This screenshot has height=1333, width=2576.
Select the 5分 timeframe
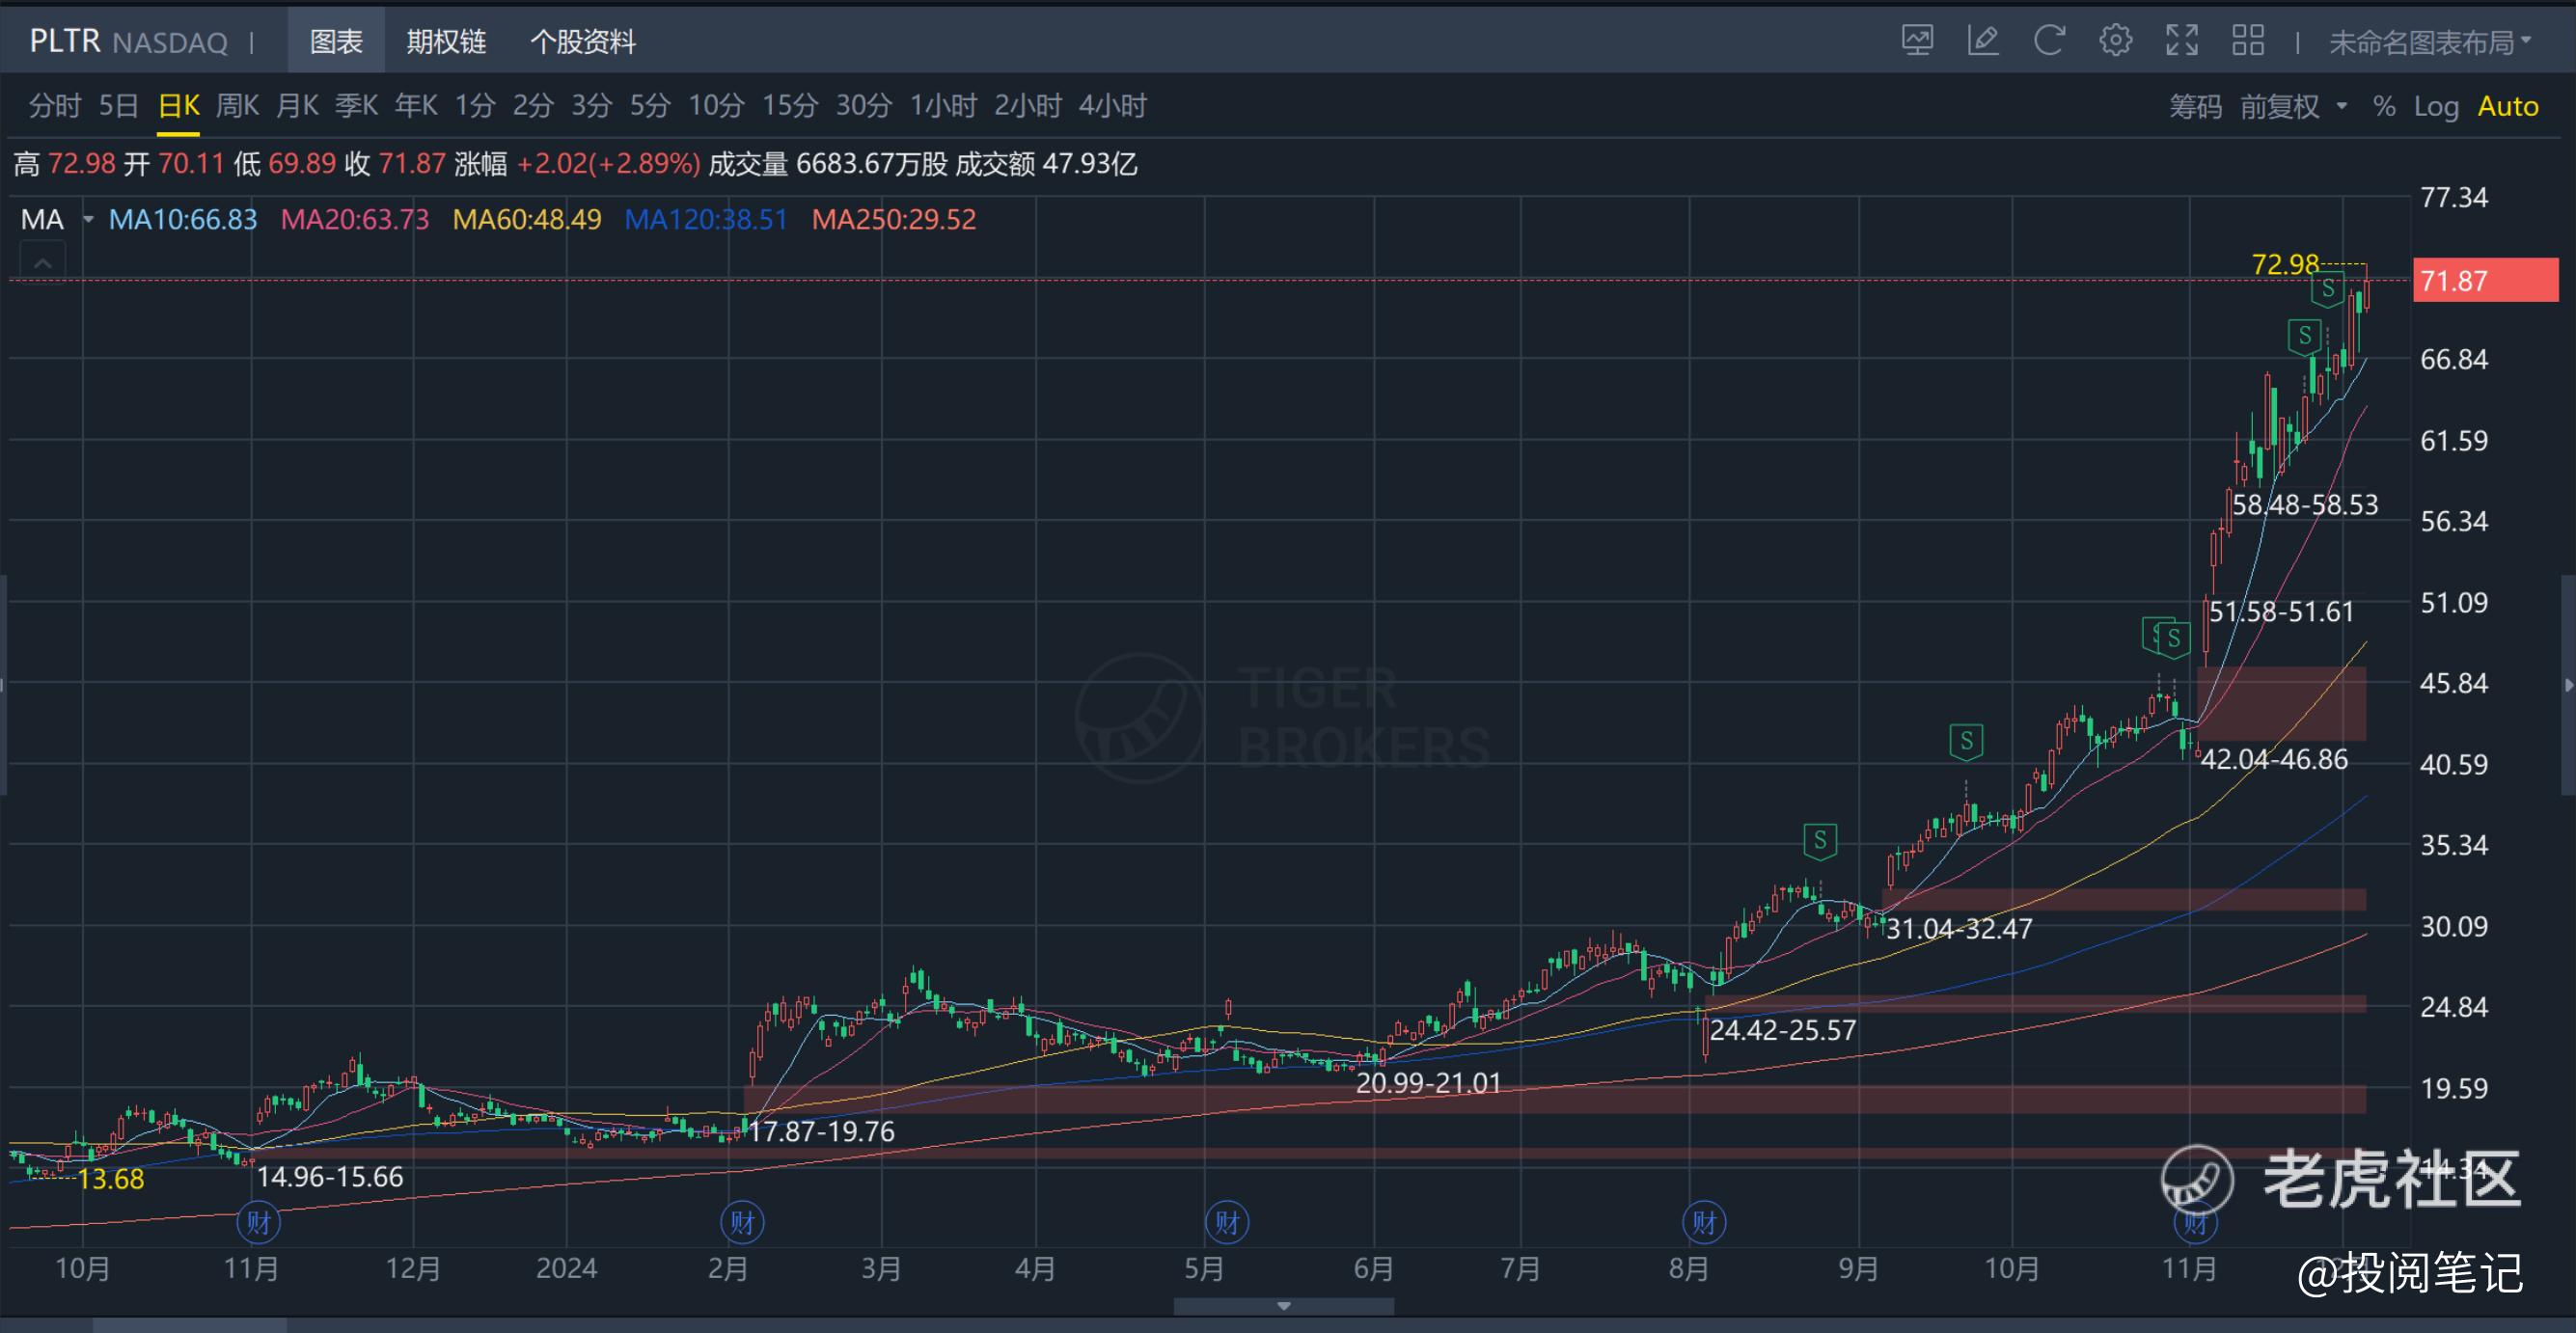click(650, 105)
